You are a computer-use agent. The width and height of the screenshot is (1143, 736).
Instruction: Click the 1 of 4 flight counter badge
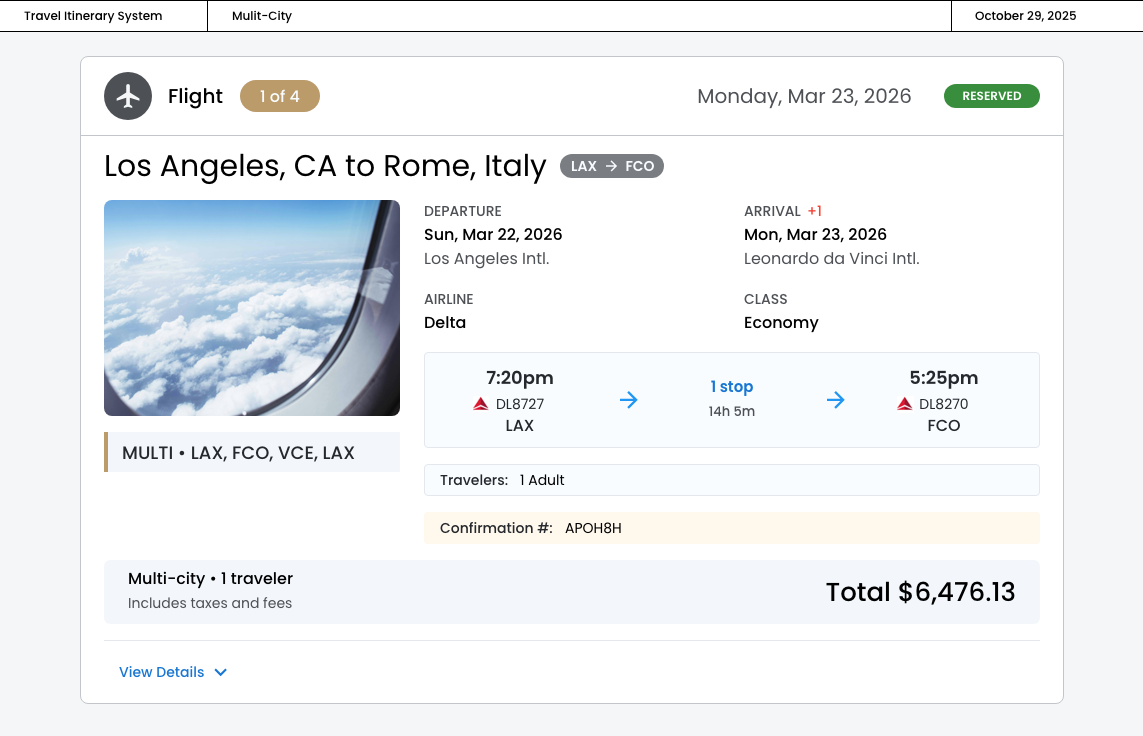coord(280,96)
